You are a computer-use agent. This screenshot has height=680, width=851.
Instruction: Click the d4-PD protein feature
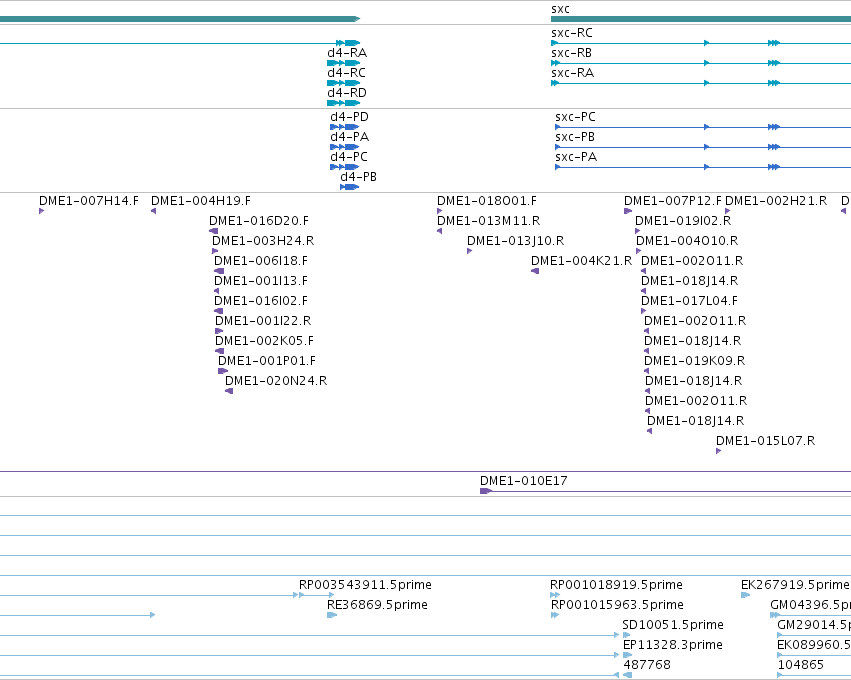[x=345, y=127]
